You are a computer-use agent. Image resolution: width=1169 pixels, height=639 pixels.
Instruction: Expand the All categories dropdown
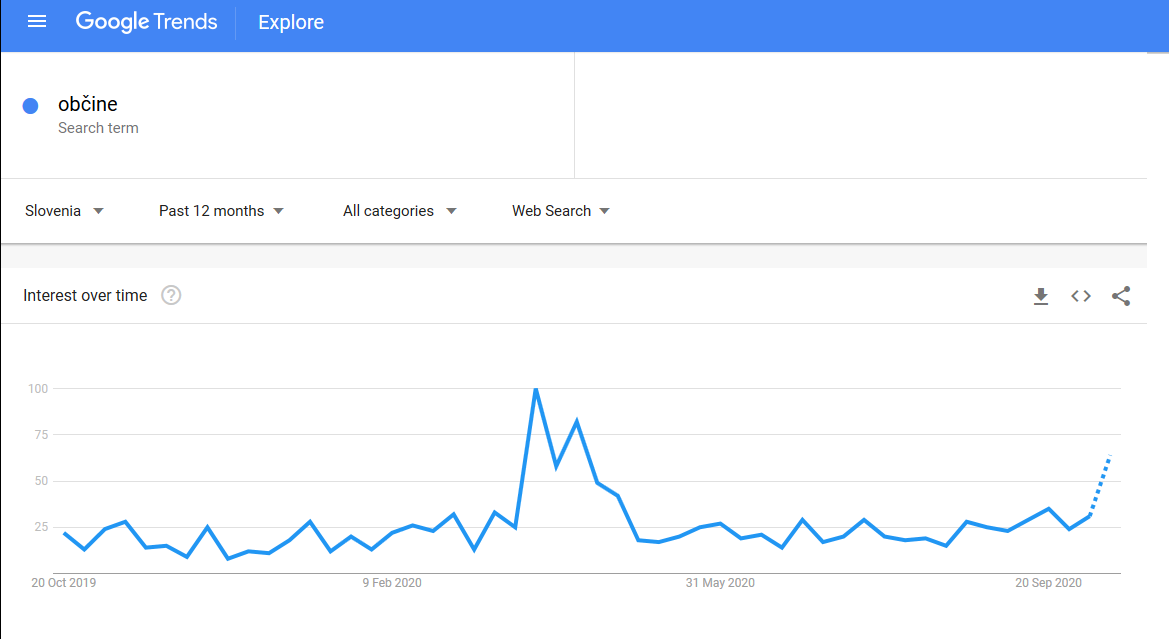click(x=400, y=211)
